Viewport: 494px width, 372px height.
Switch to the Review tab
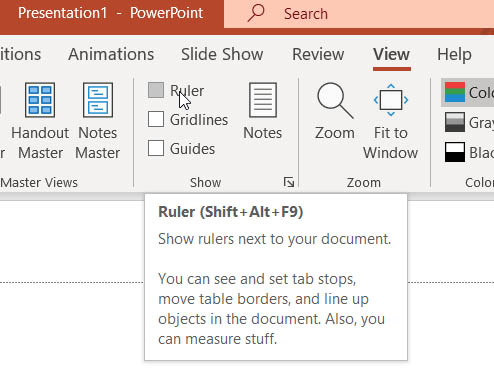(318, 54)
